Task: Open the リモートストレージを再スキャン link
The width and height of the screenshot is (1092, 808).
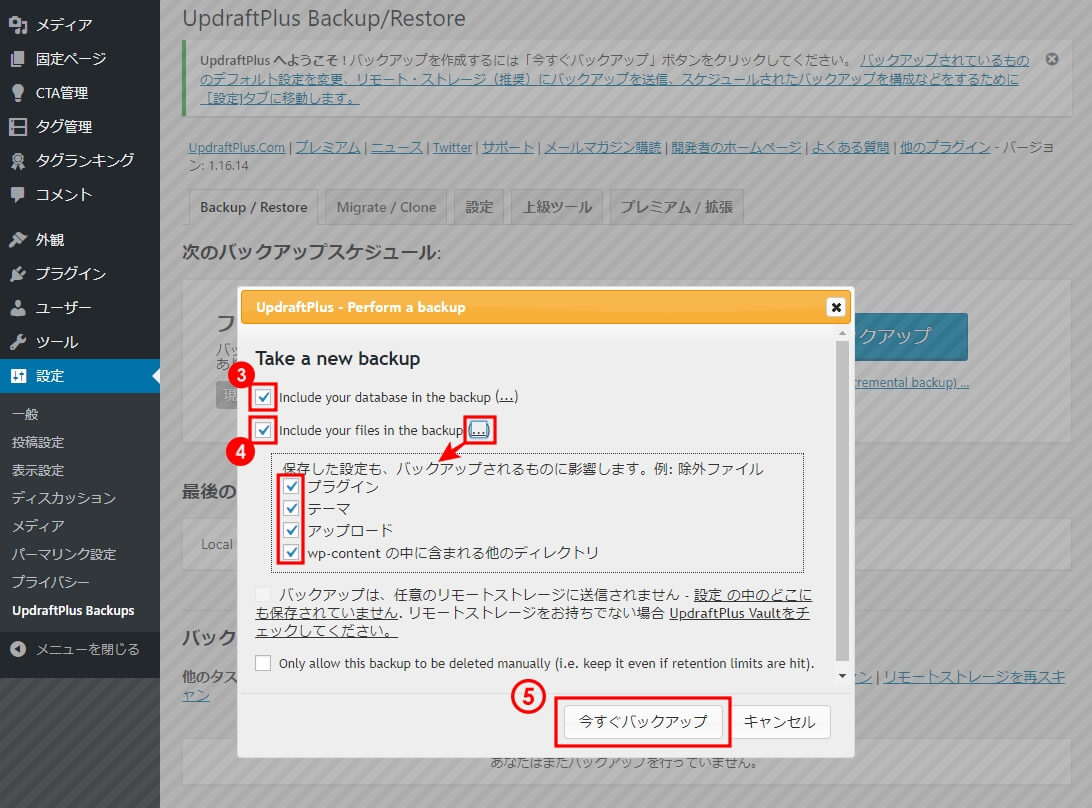Action: click(x=974, y=677)
